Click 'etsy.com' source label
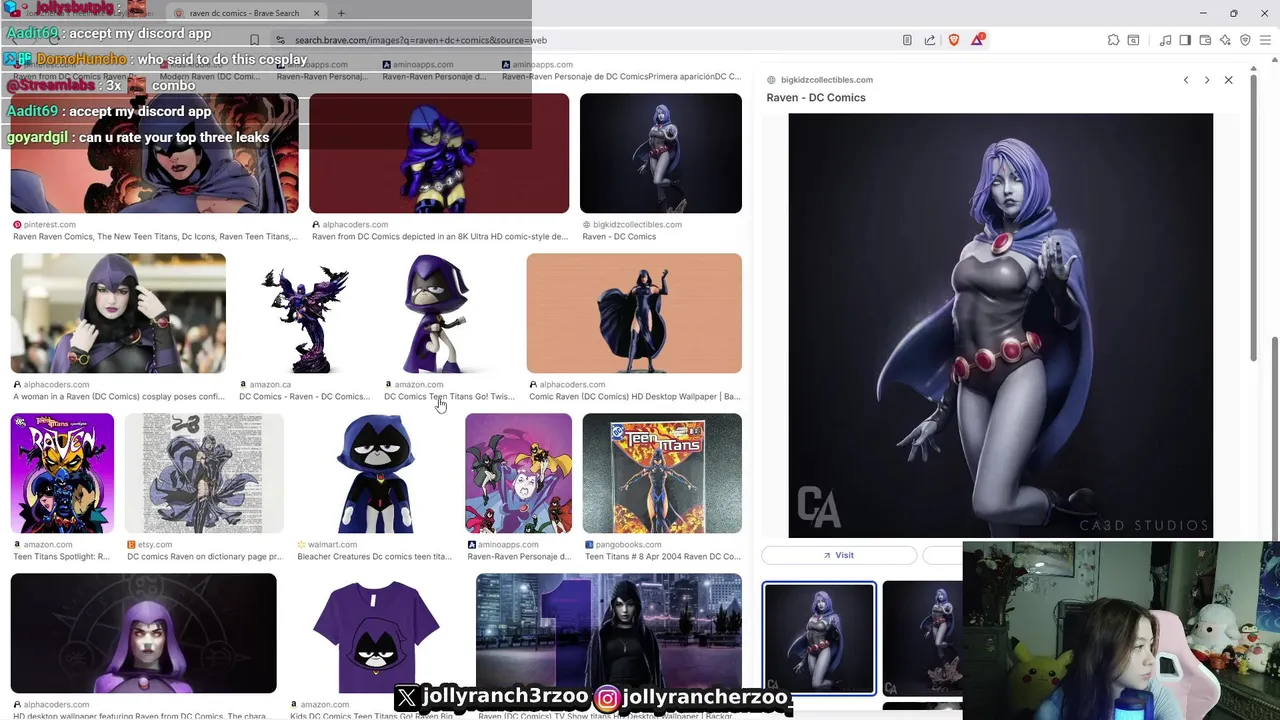 pos(155,545)
